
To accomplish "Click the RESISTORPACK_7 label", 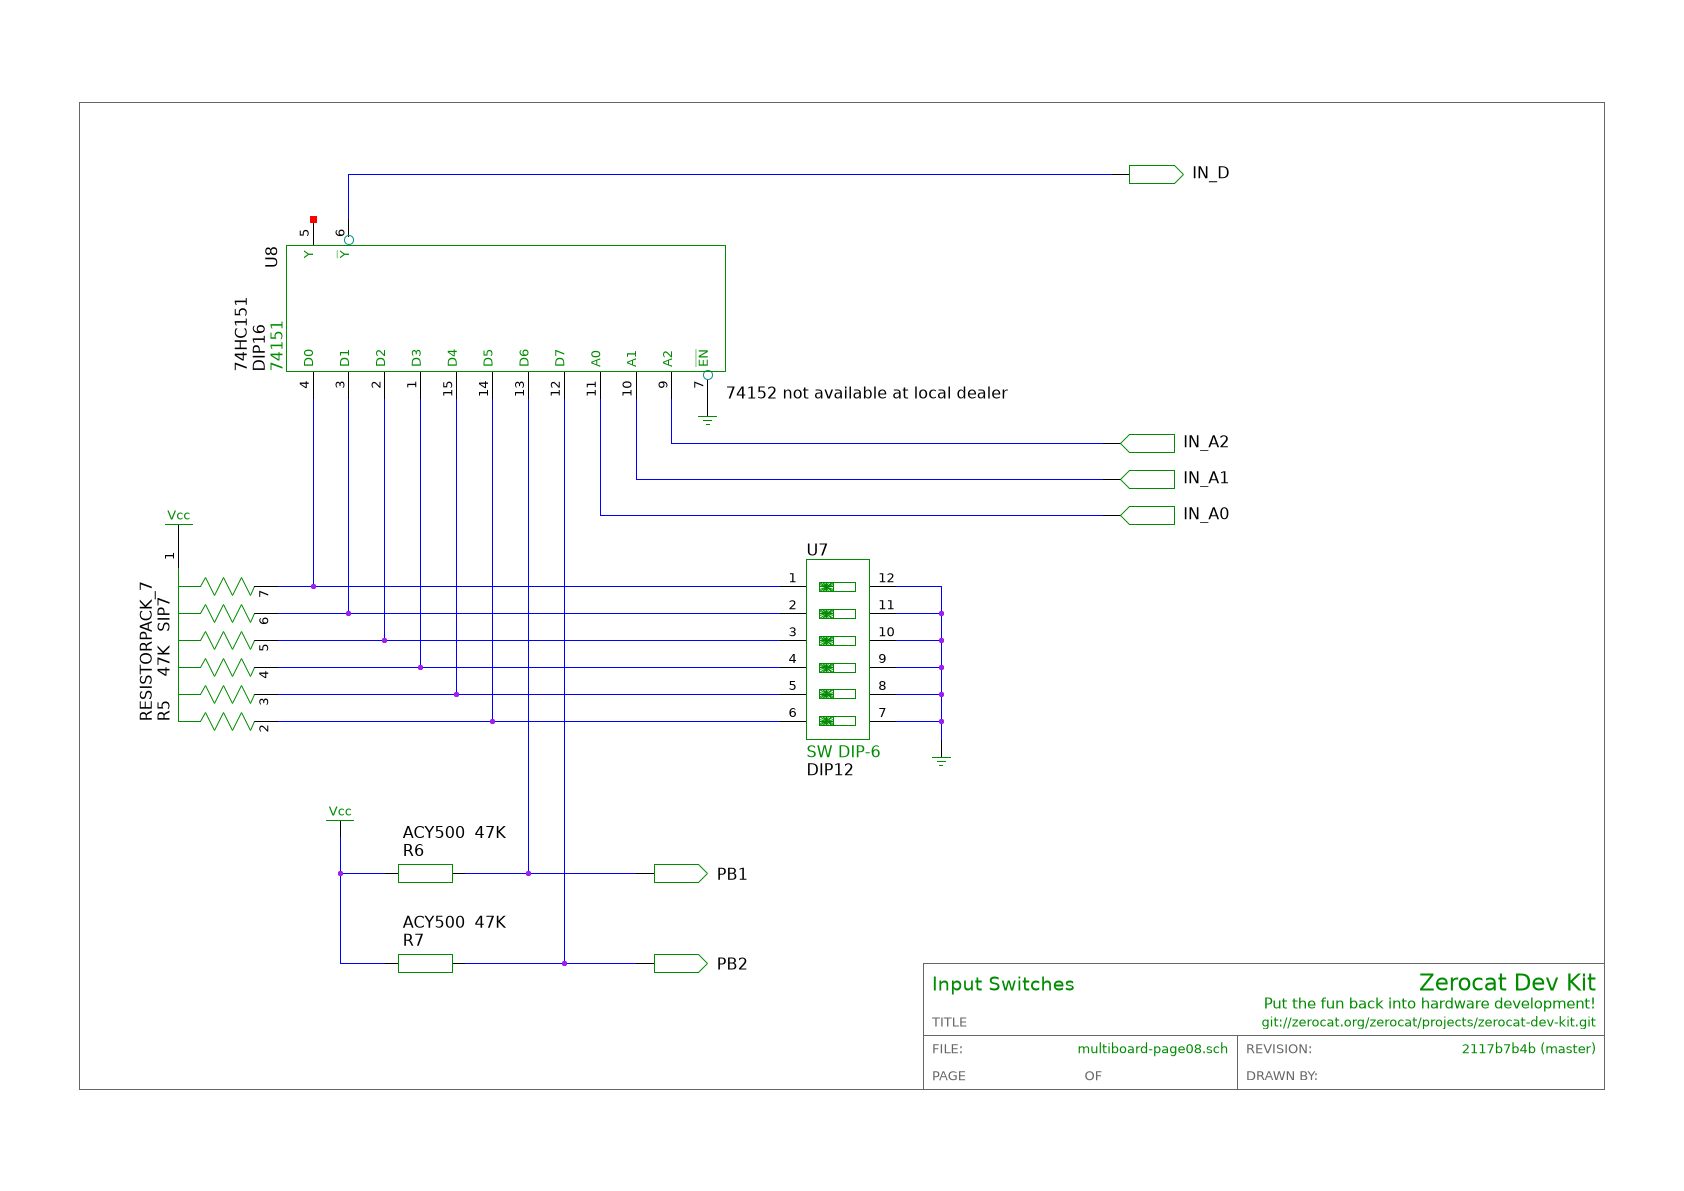I will pyautogui.click(x=146, y=651).
